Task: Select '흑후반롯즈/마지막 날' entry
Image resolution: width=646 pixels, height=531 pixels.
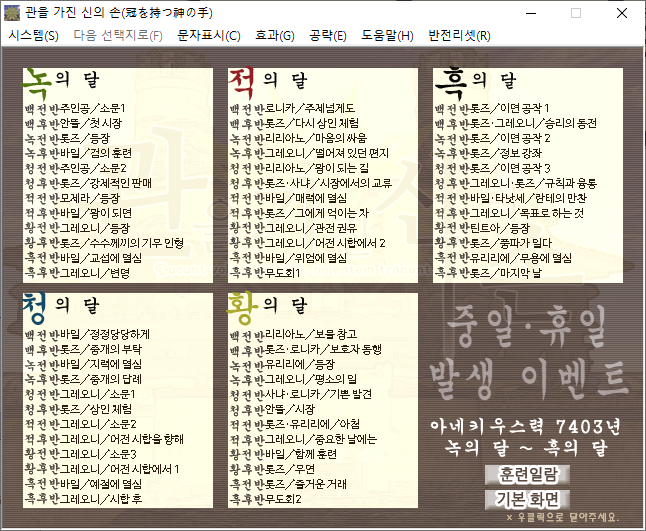Action: tap(488, 273)
